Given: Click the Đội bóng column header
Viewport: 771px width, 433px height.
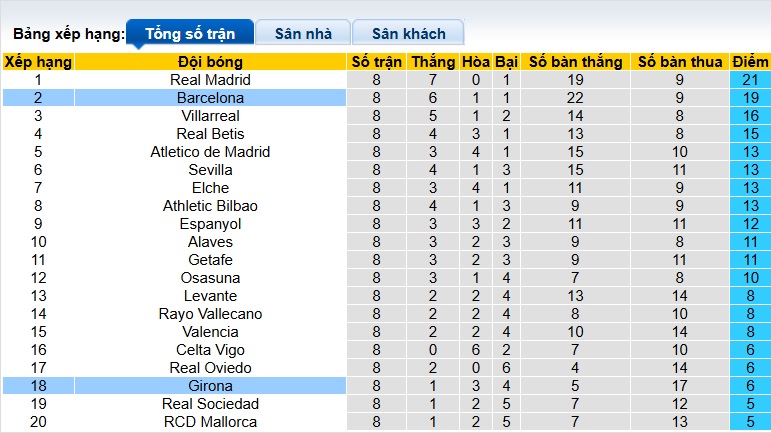Looking at the screenshot, I should (210, 62).
